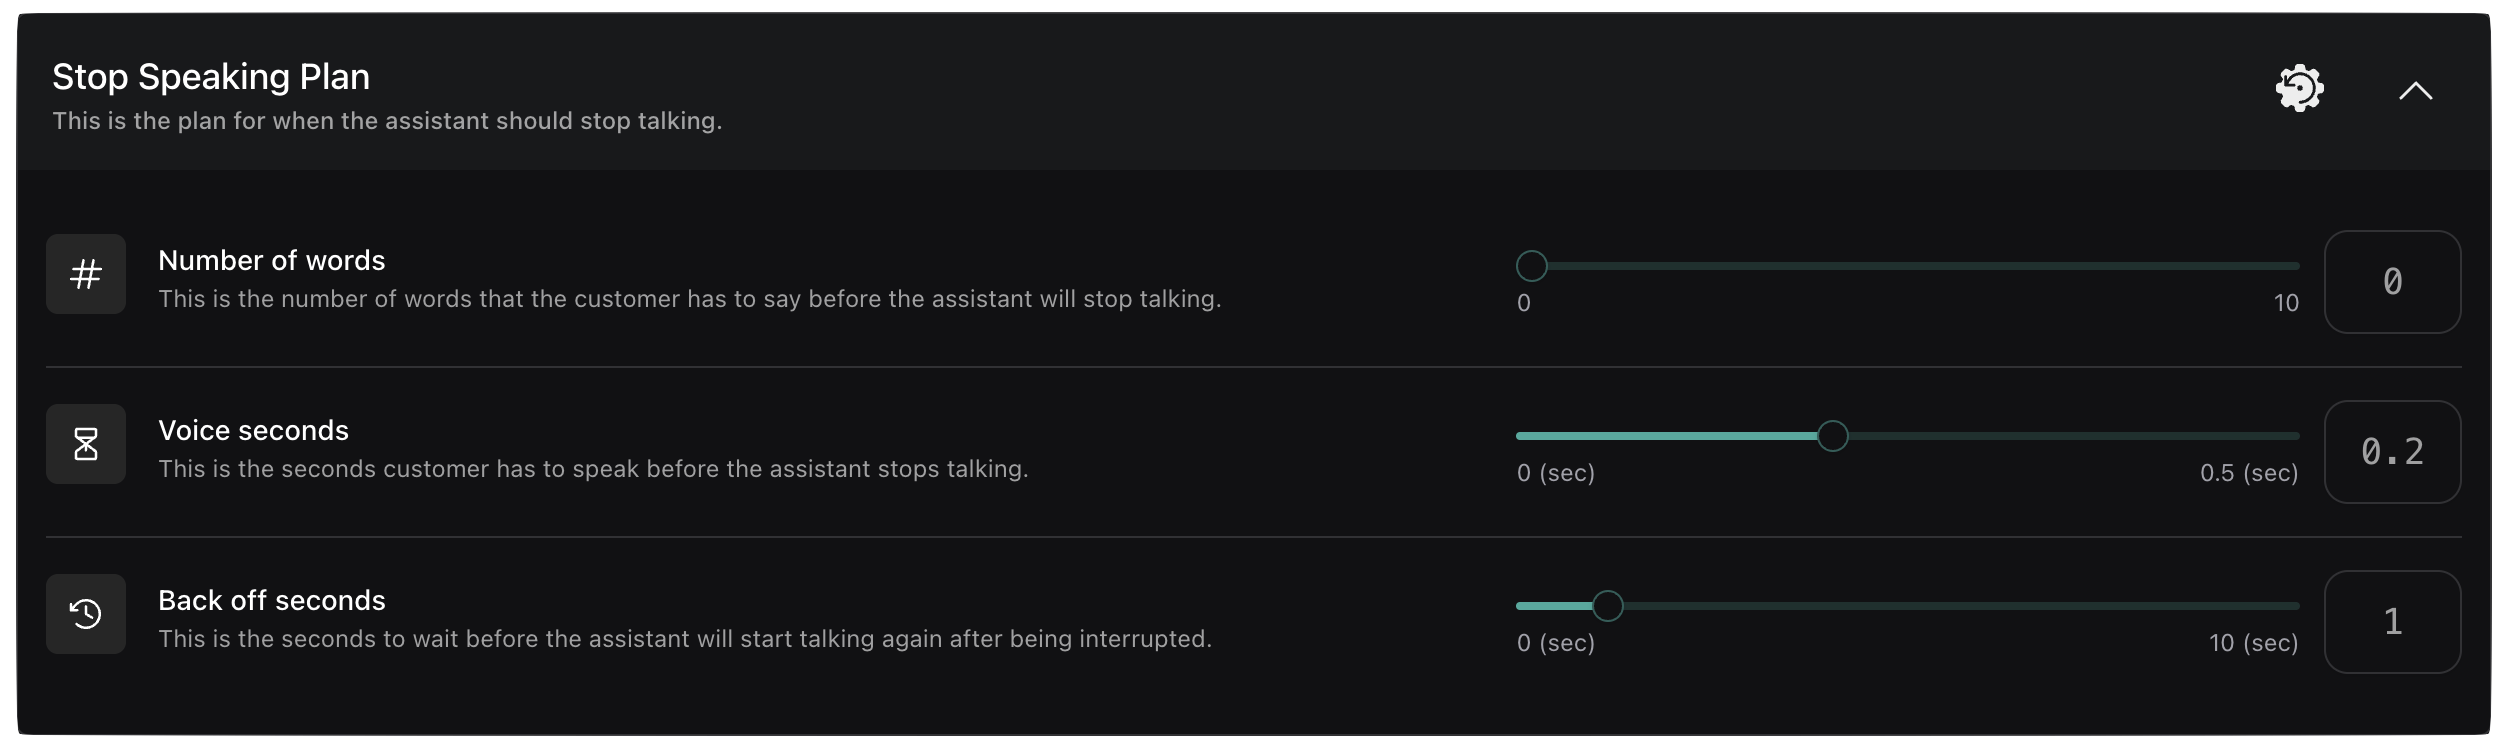Viewport: 2508px width, 754px height.
Task: Focus the Number of words value field
Action: (2391, 282)
